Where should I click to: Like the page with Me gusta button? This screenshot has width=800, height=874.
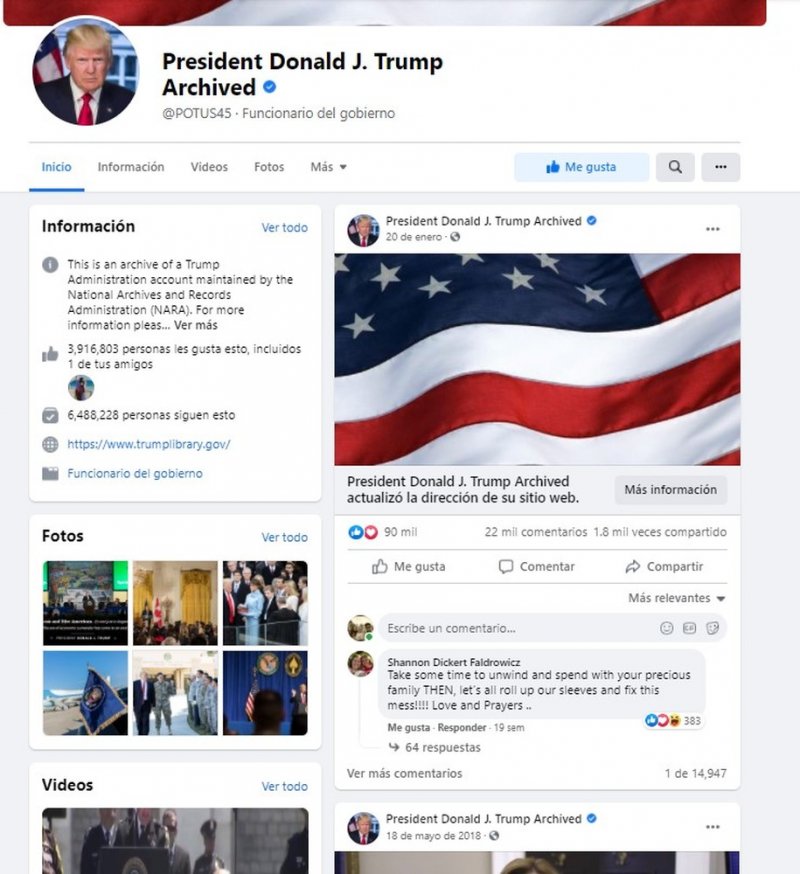581,167
